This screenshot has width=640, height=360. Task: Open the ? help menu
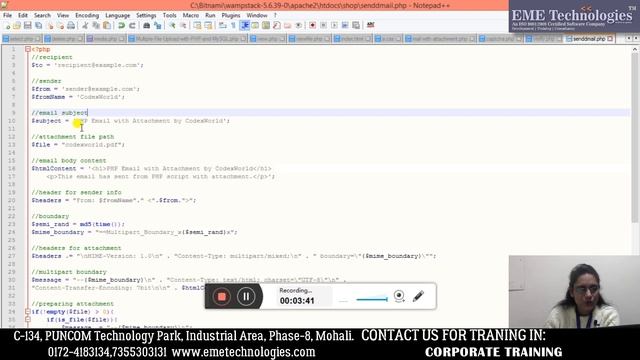coord(275,16)
